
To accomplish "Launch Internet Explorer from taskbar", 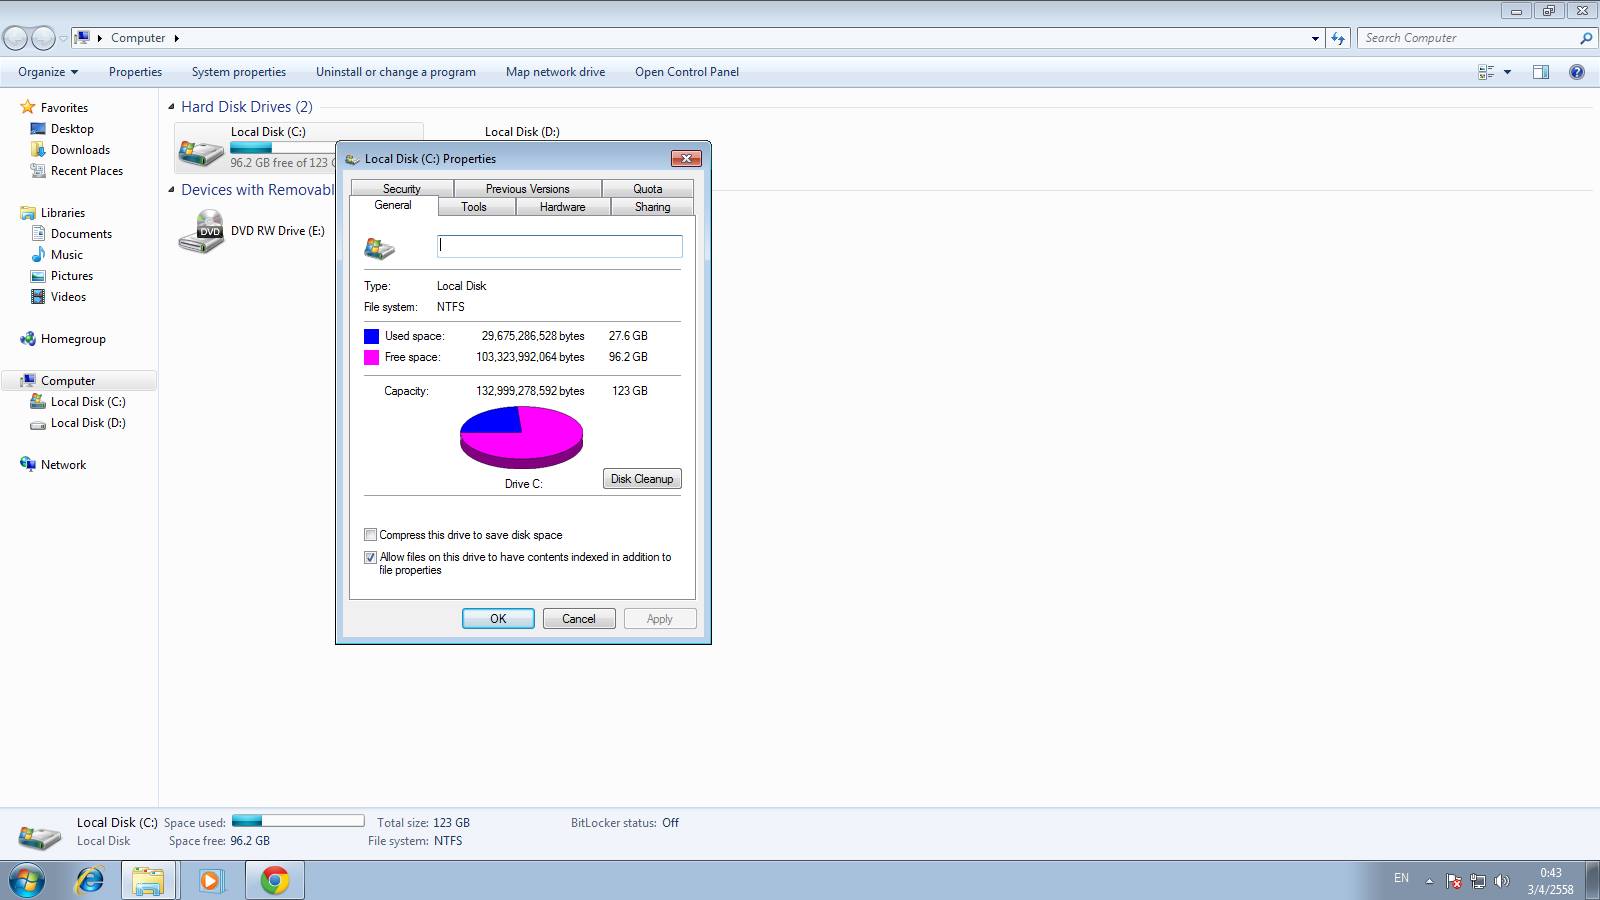I will pos(90,881).
